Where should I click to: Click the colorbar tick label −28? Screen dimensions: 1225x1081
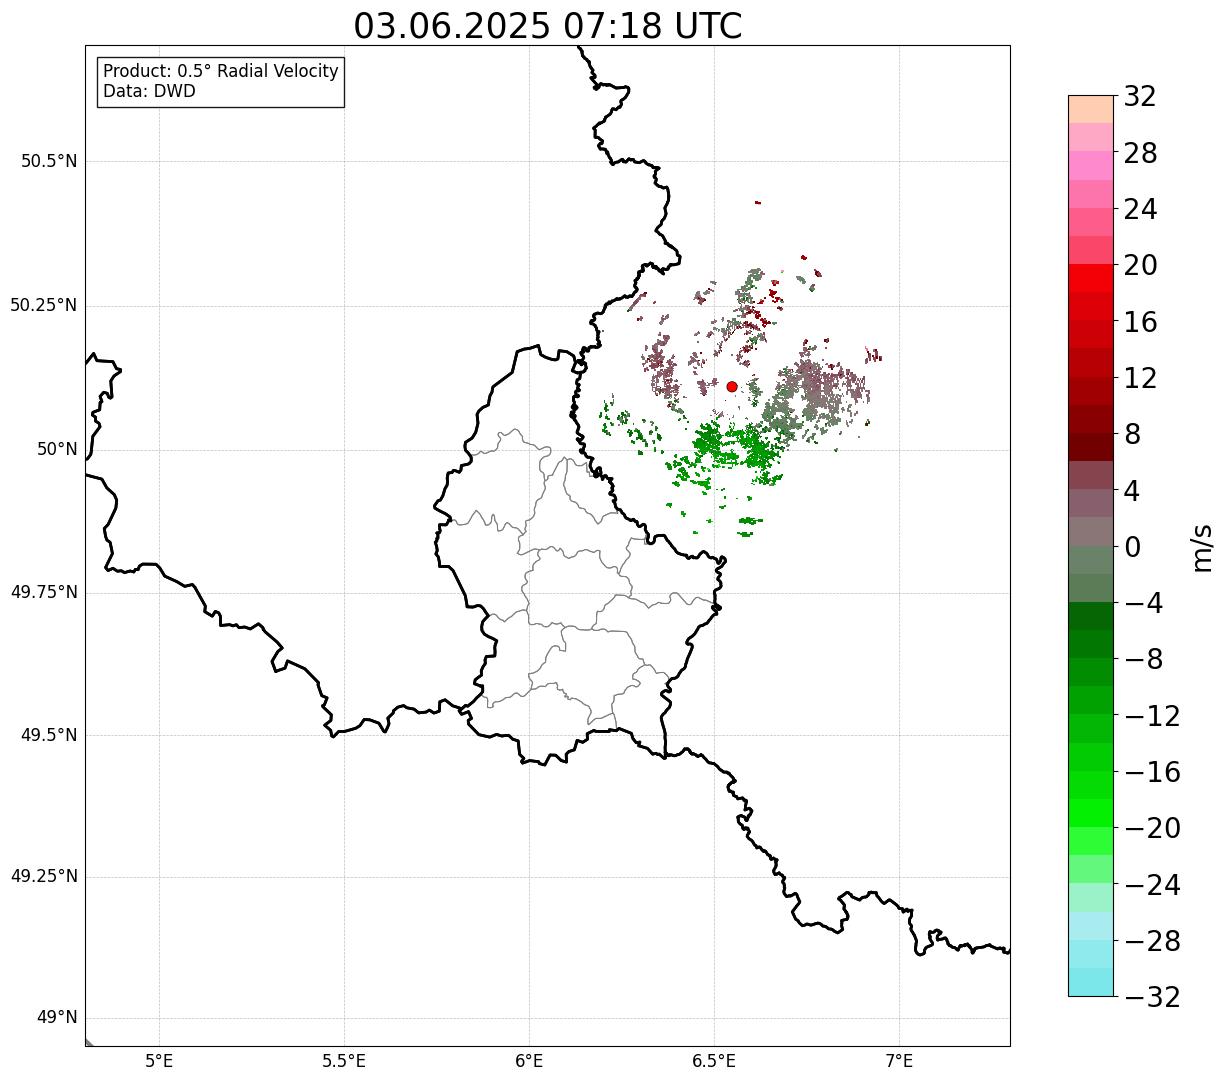tap(1152, 940)
